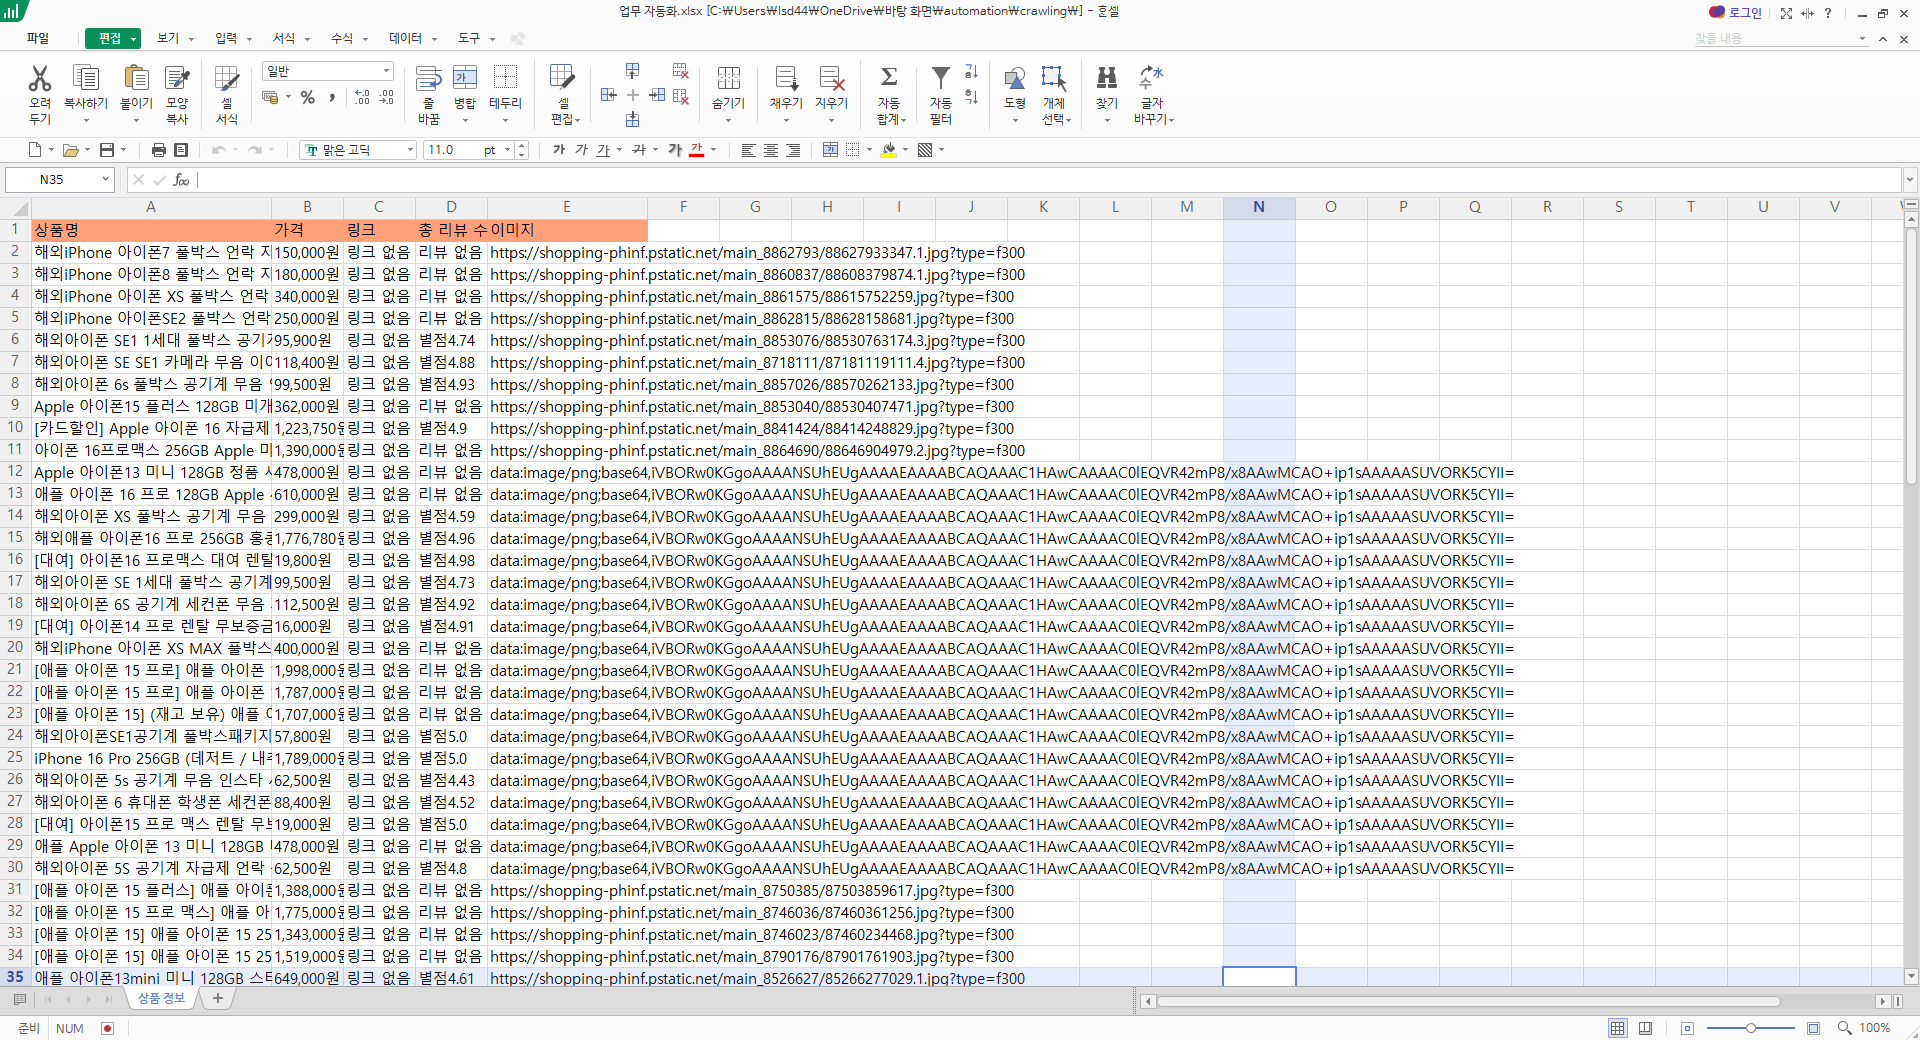Click the Copy (복사하기) icon
Viewport: 1920px width, 1040px height.
coord(86,79)
